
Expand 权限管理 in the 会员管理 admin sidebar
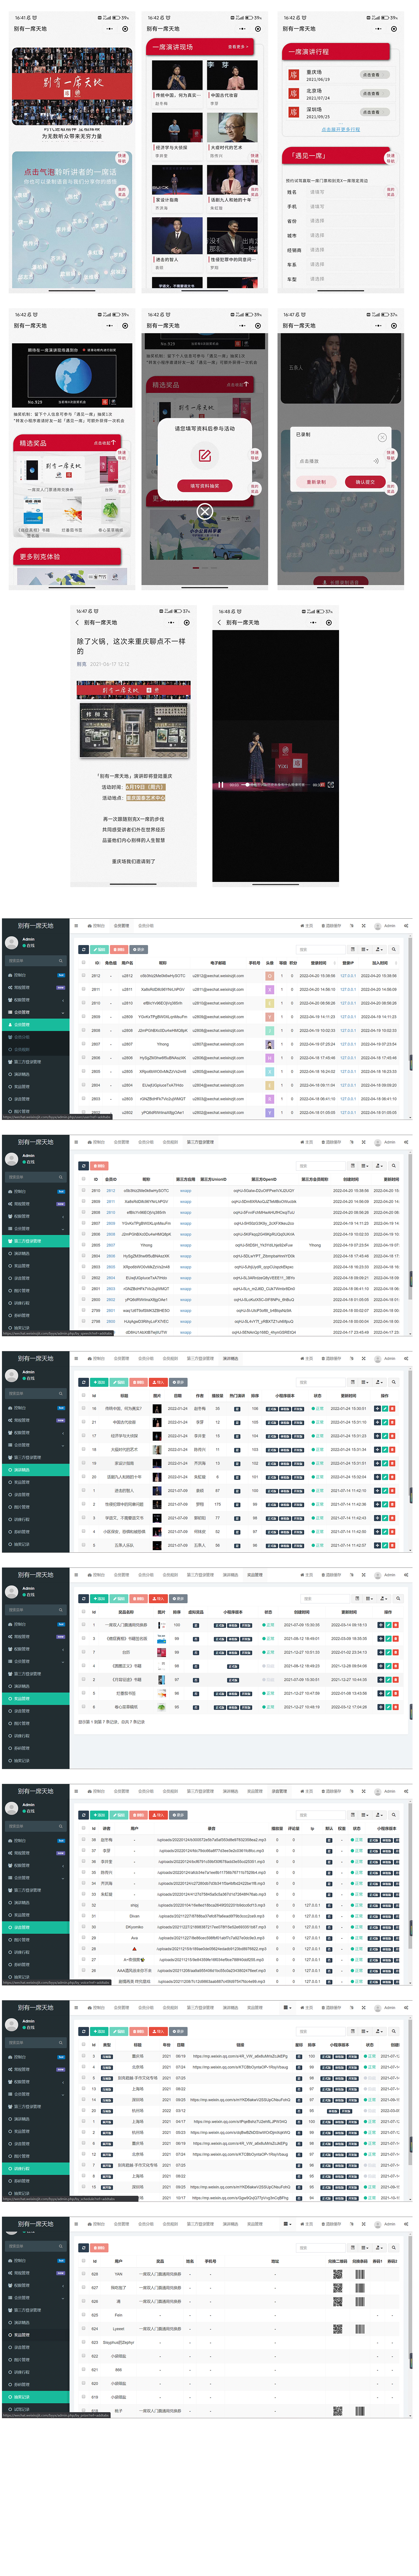click(x=35, y=1000)
